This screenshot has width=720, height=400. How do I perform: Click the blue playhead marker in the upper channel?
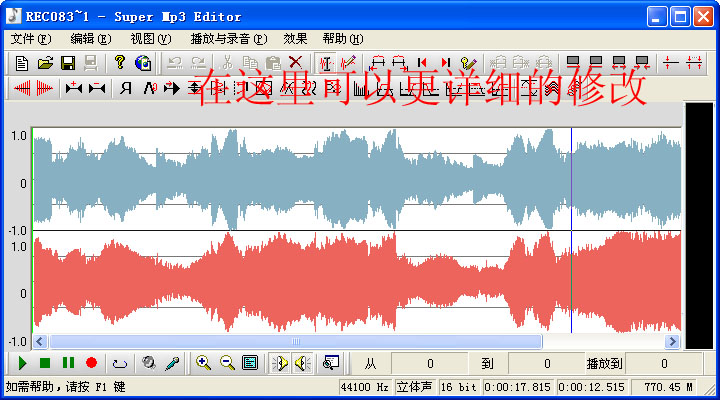pos(571,179)
